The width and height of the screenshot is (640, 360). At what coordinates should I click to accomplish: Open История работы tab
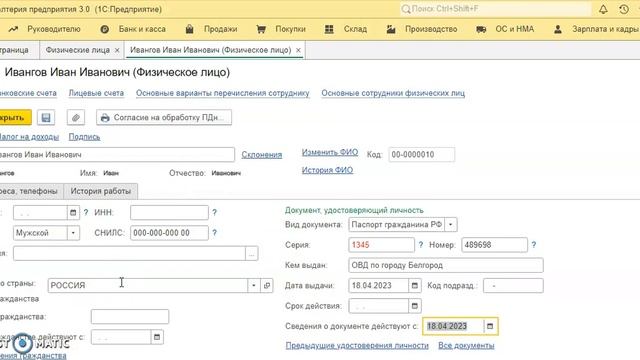click(101, 191)
